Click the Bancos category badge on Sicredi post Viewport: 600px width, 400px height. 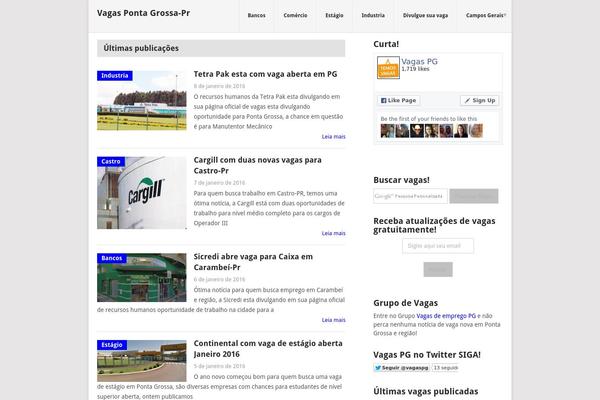click(x=111, y=258)
